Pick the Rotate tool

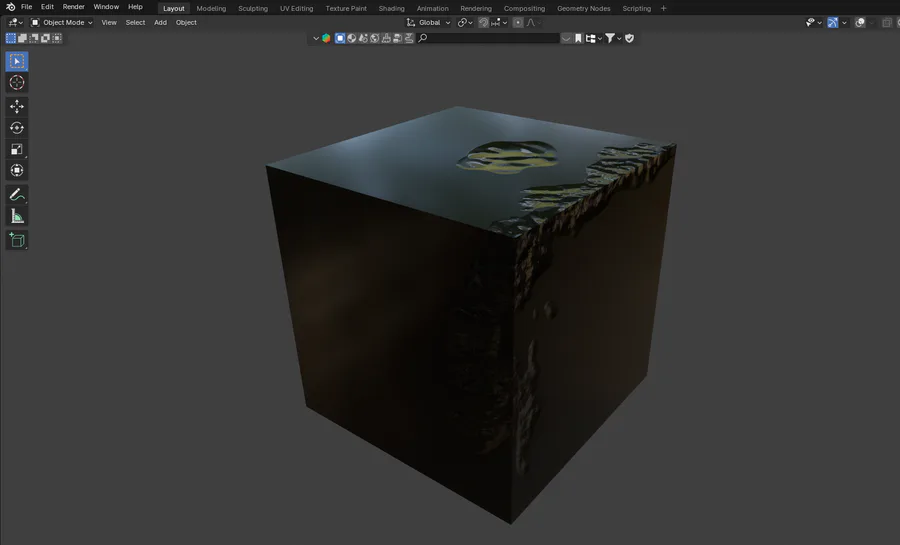[x=17, y=127]
